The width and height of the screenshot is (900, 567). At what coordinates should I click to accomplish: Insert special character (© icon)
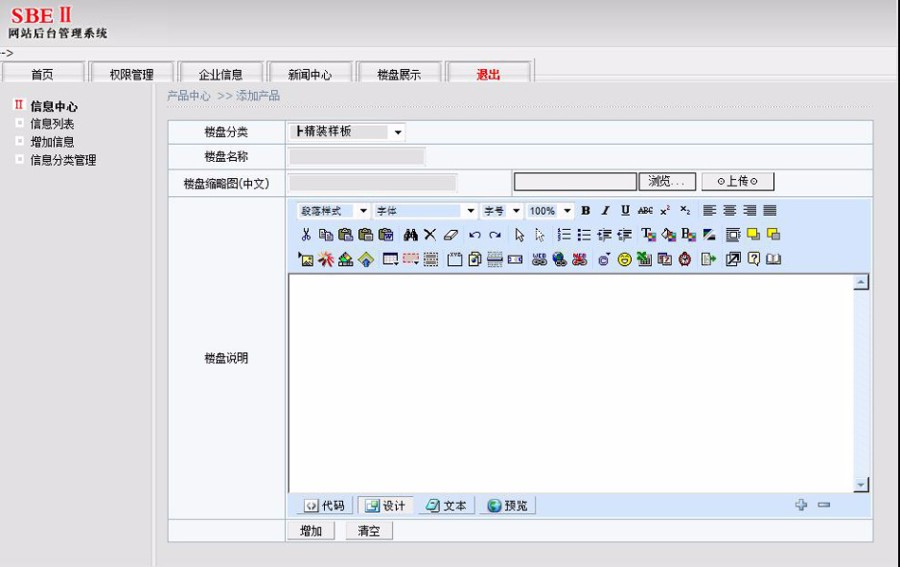coord(604,259)
